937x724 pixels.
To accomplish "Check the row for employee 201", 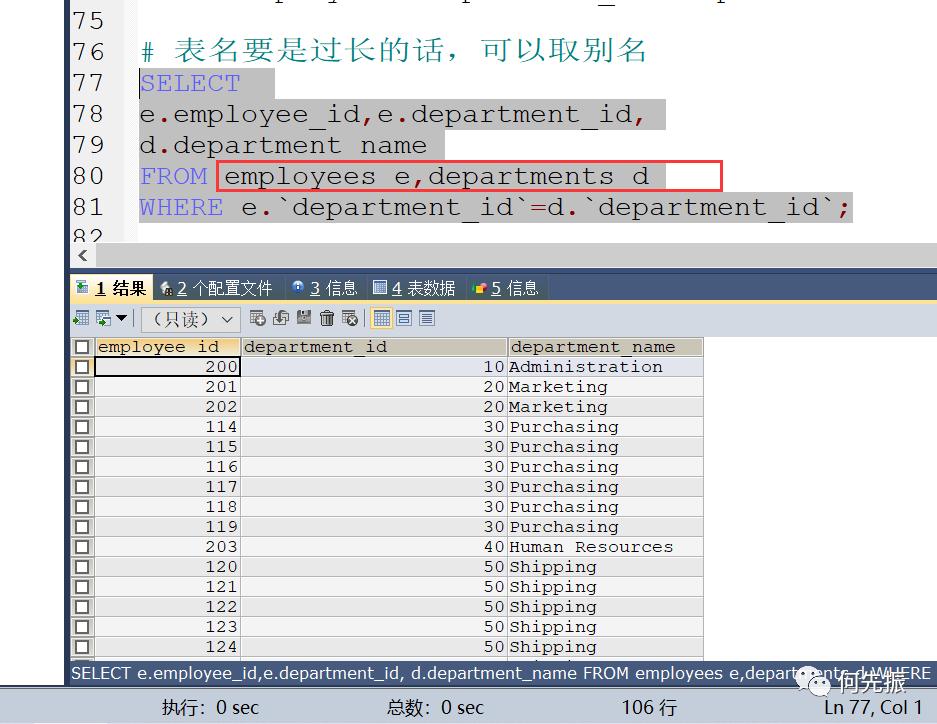I will coord(82,387).
